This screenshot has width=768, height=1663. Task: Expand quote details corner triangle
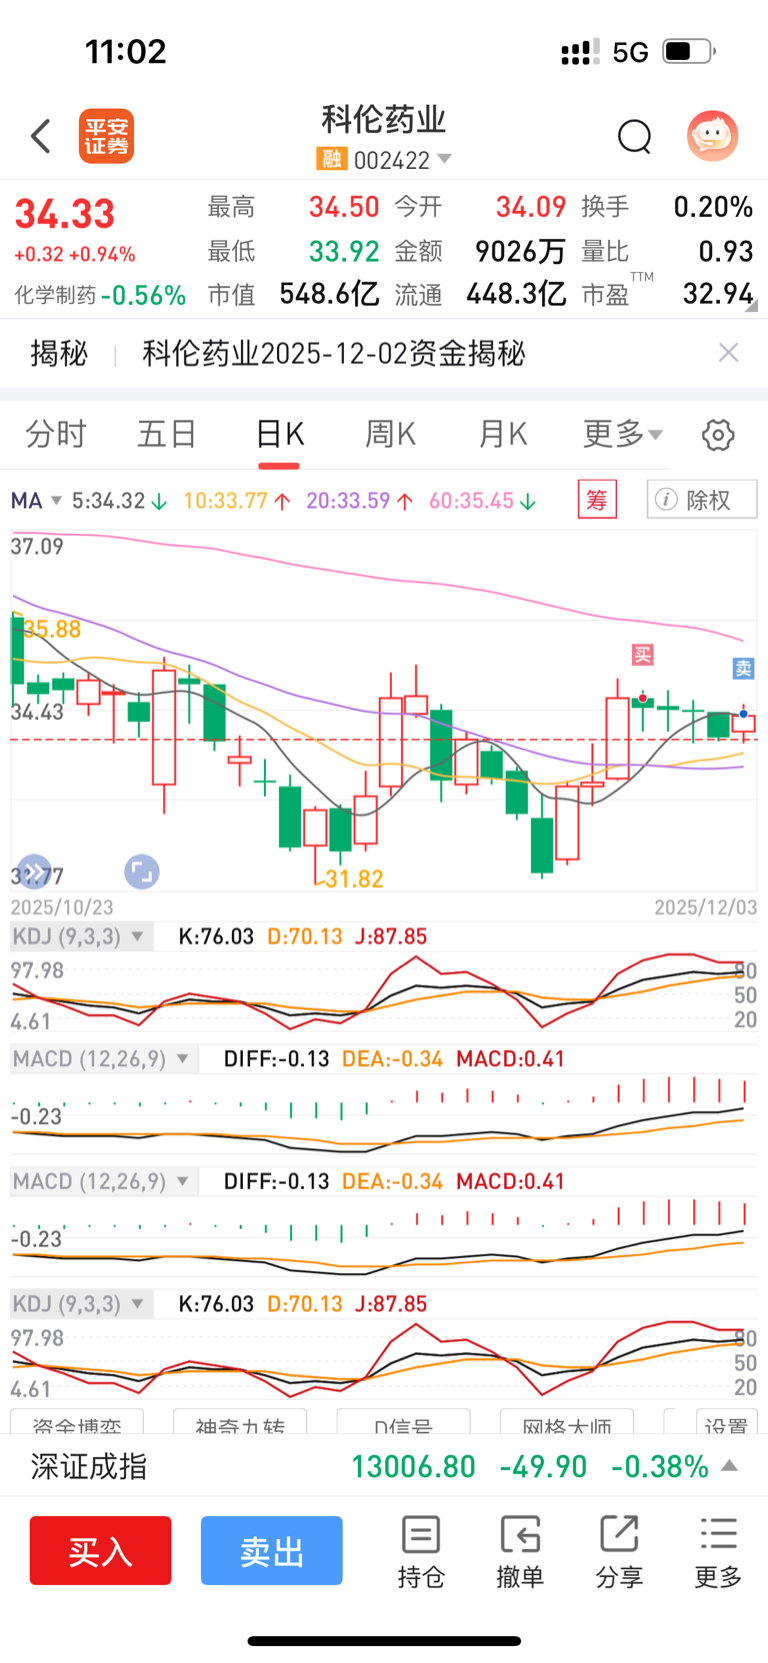(x=751, y=306)
